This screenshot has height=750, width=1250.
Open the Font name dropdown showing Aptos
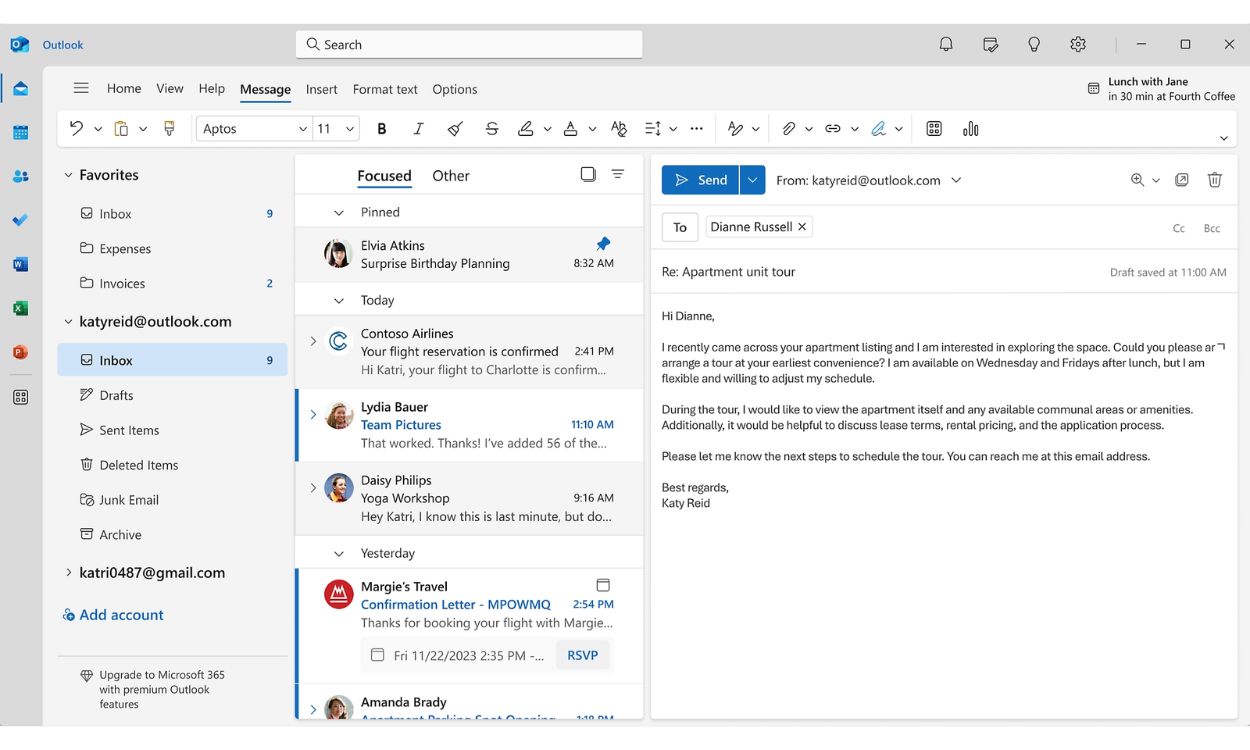click(254, 129)
